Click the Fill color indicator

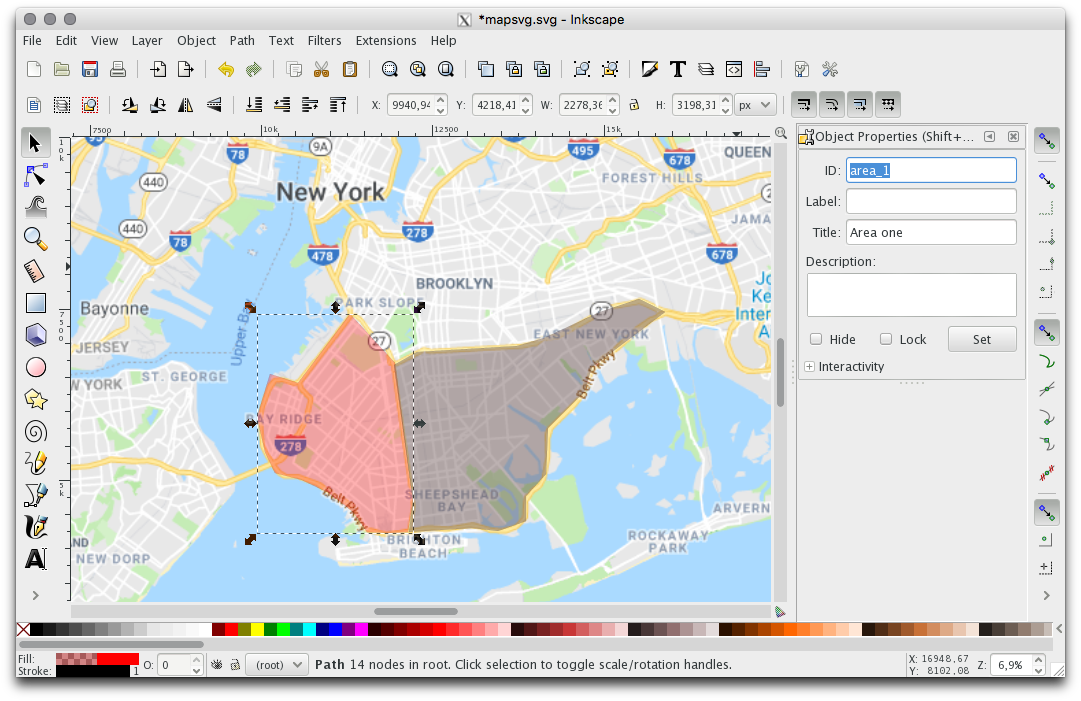pos(97,659)
